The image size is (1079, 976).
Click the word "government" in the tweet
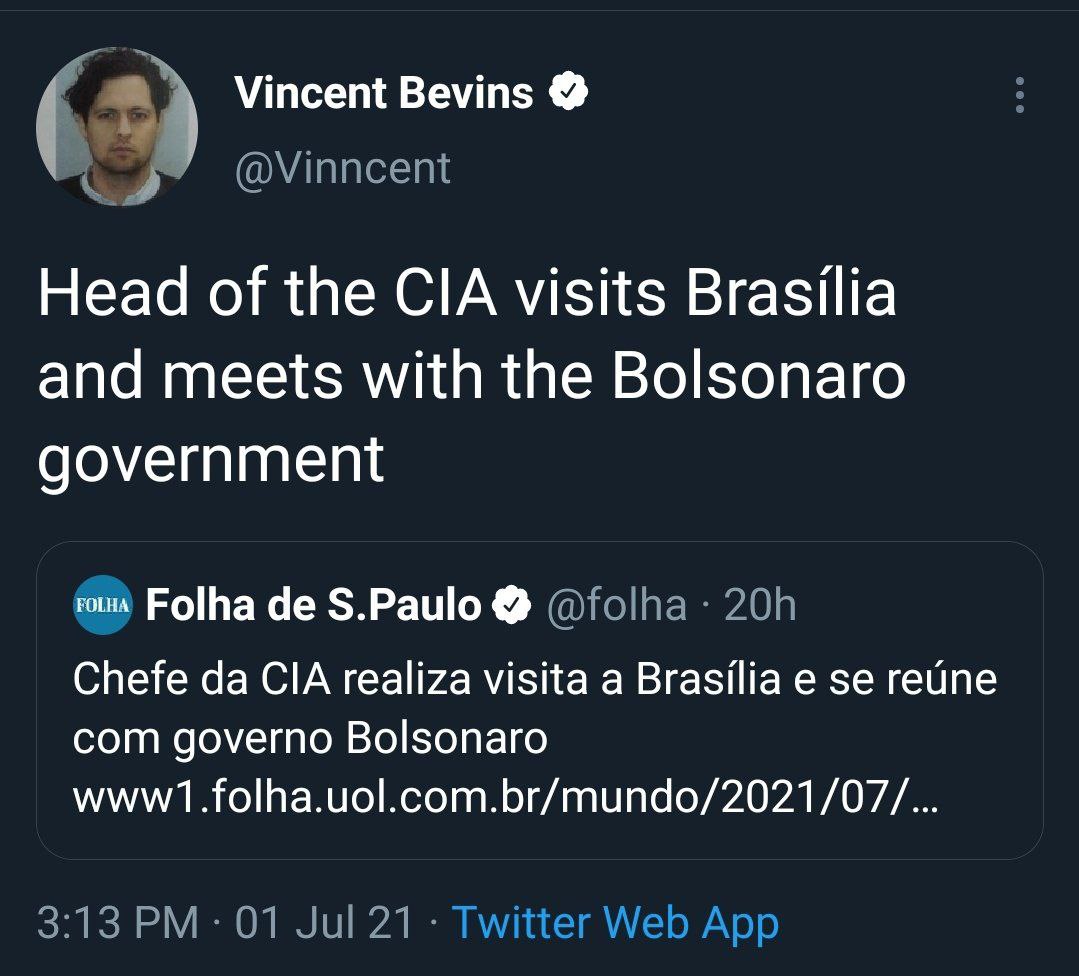[211, 459]
